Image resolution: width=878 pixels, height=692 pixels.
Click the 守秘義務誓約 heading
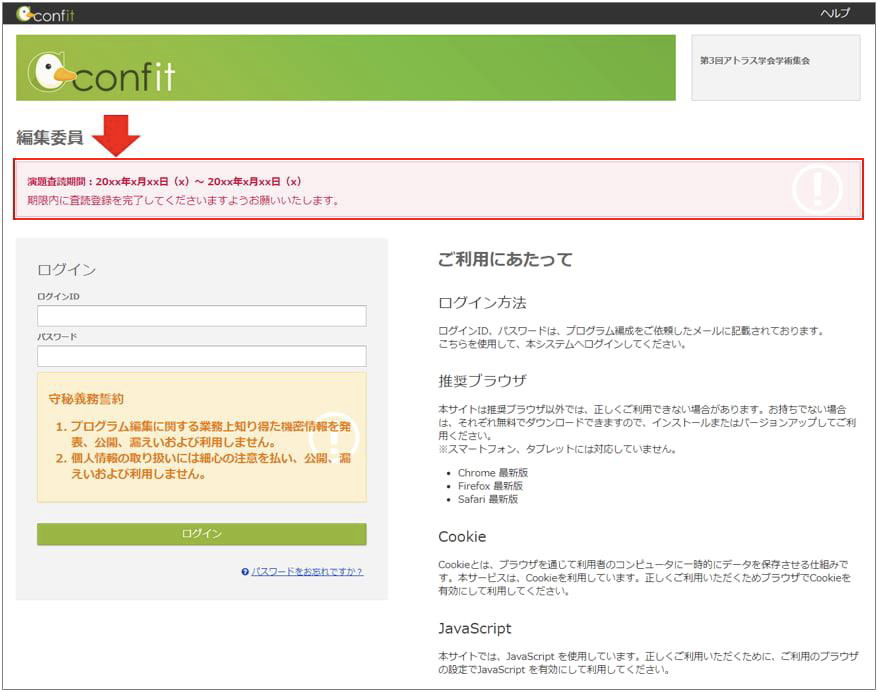click(x=87, y=398)
